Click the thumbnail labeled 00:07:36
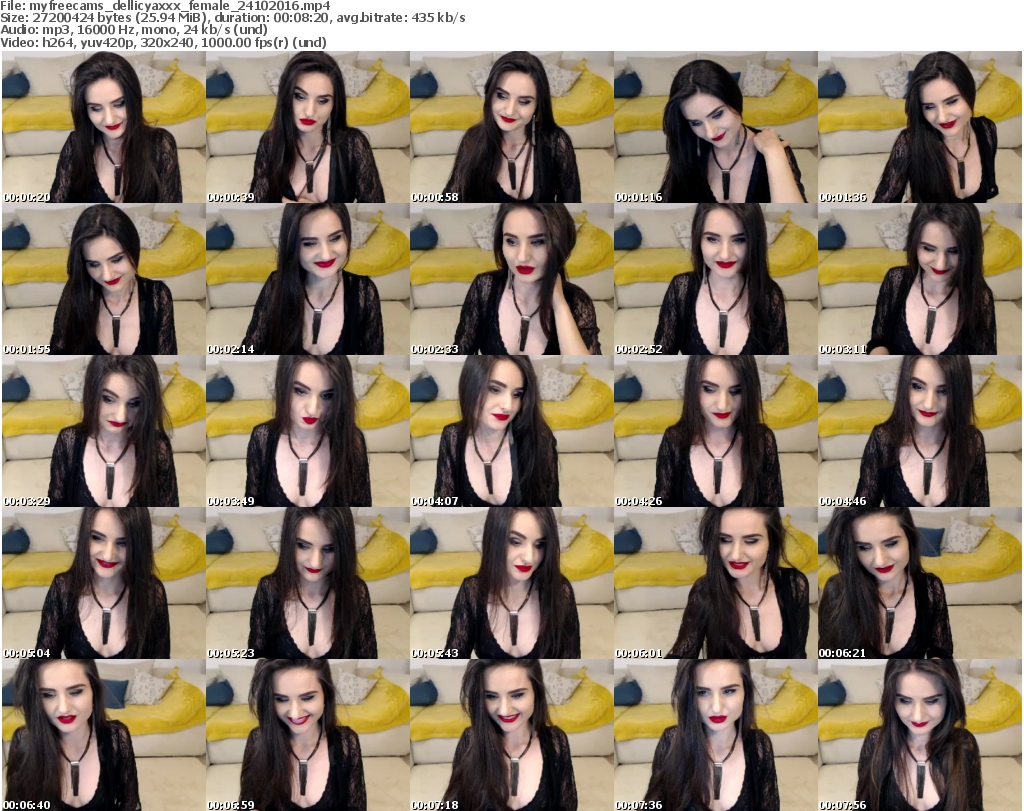This screenshot has width=1024, height=811. pos(716,735)
